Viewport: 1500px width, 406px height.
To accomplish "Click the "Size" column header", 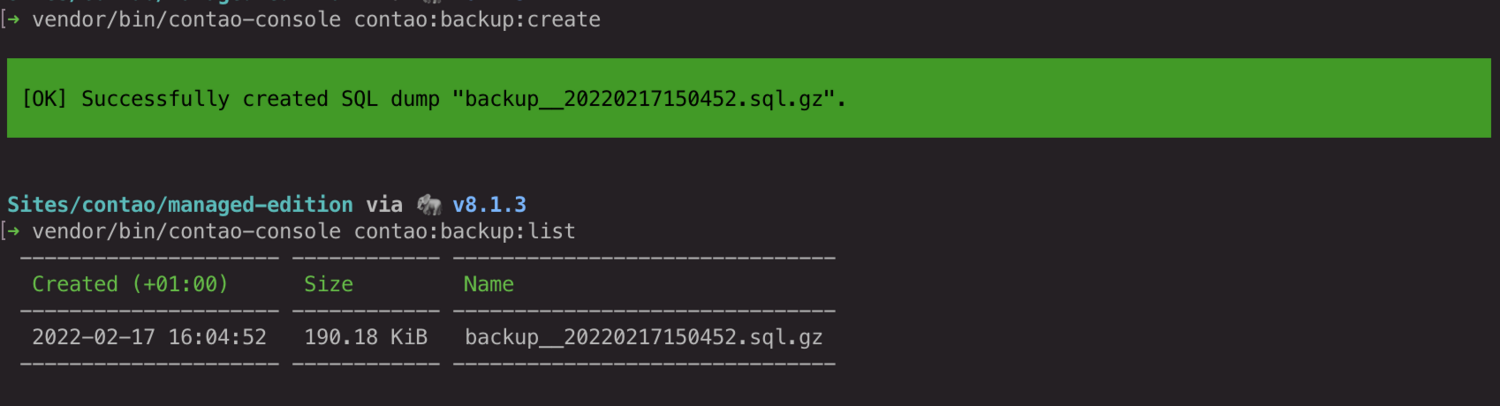I will click(329, 284).
